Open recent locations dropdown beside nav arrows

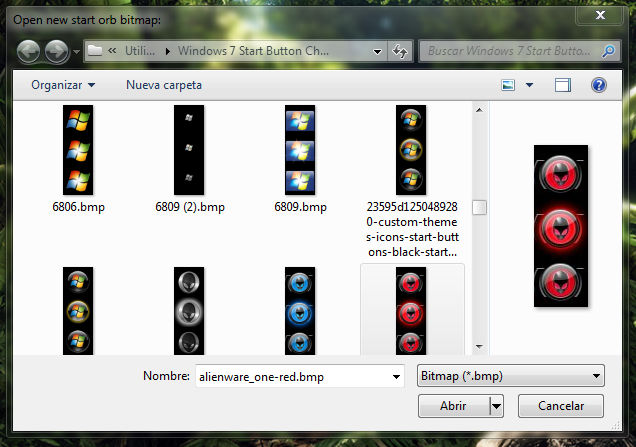(76, 52)
